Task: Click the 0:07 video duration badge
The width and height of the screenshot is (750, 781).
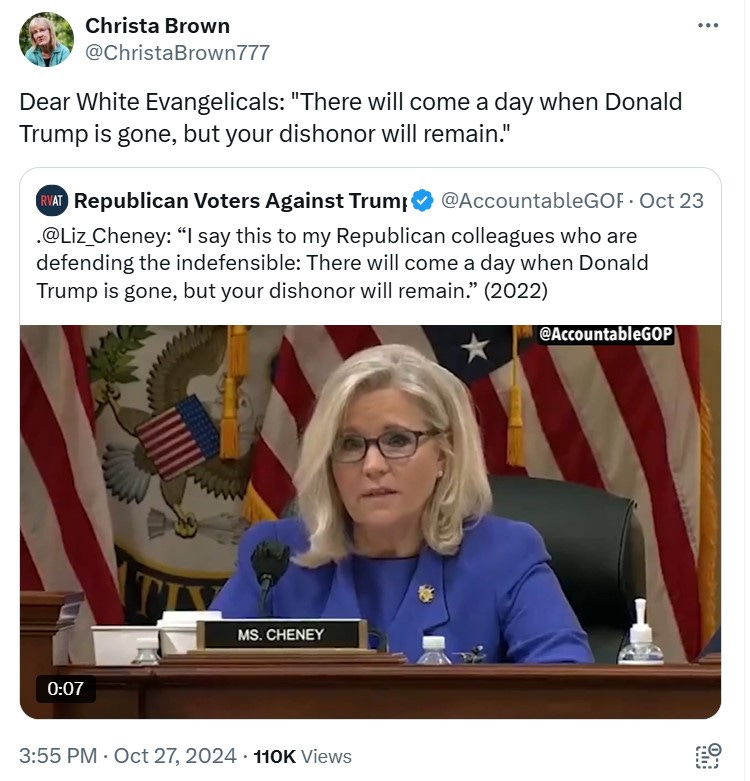Action: coord(65,689)
